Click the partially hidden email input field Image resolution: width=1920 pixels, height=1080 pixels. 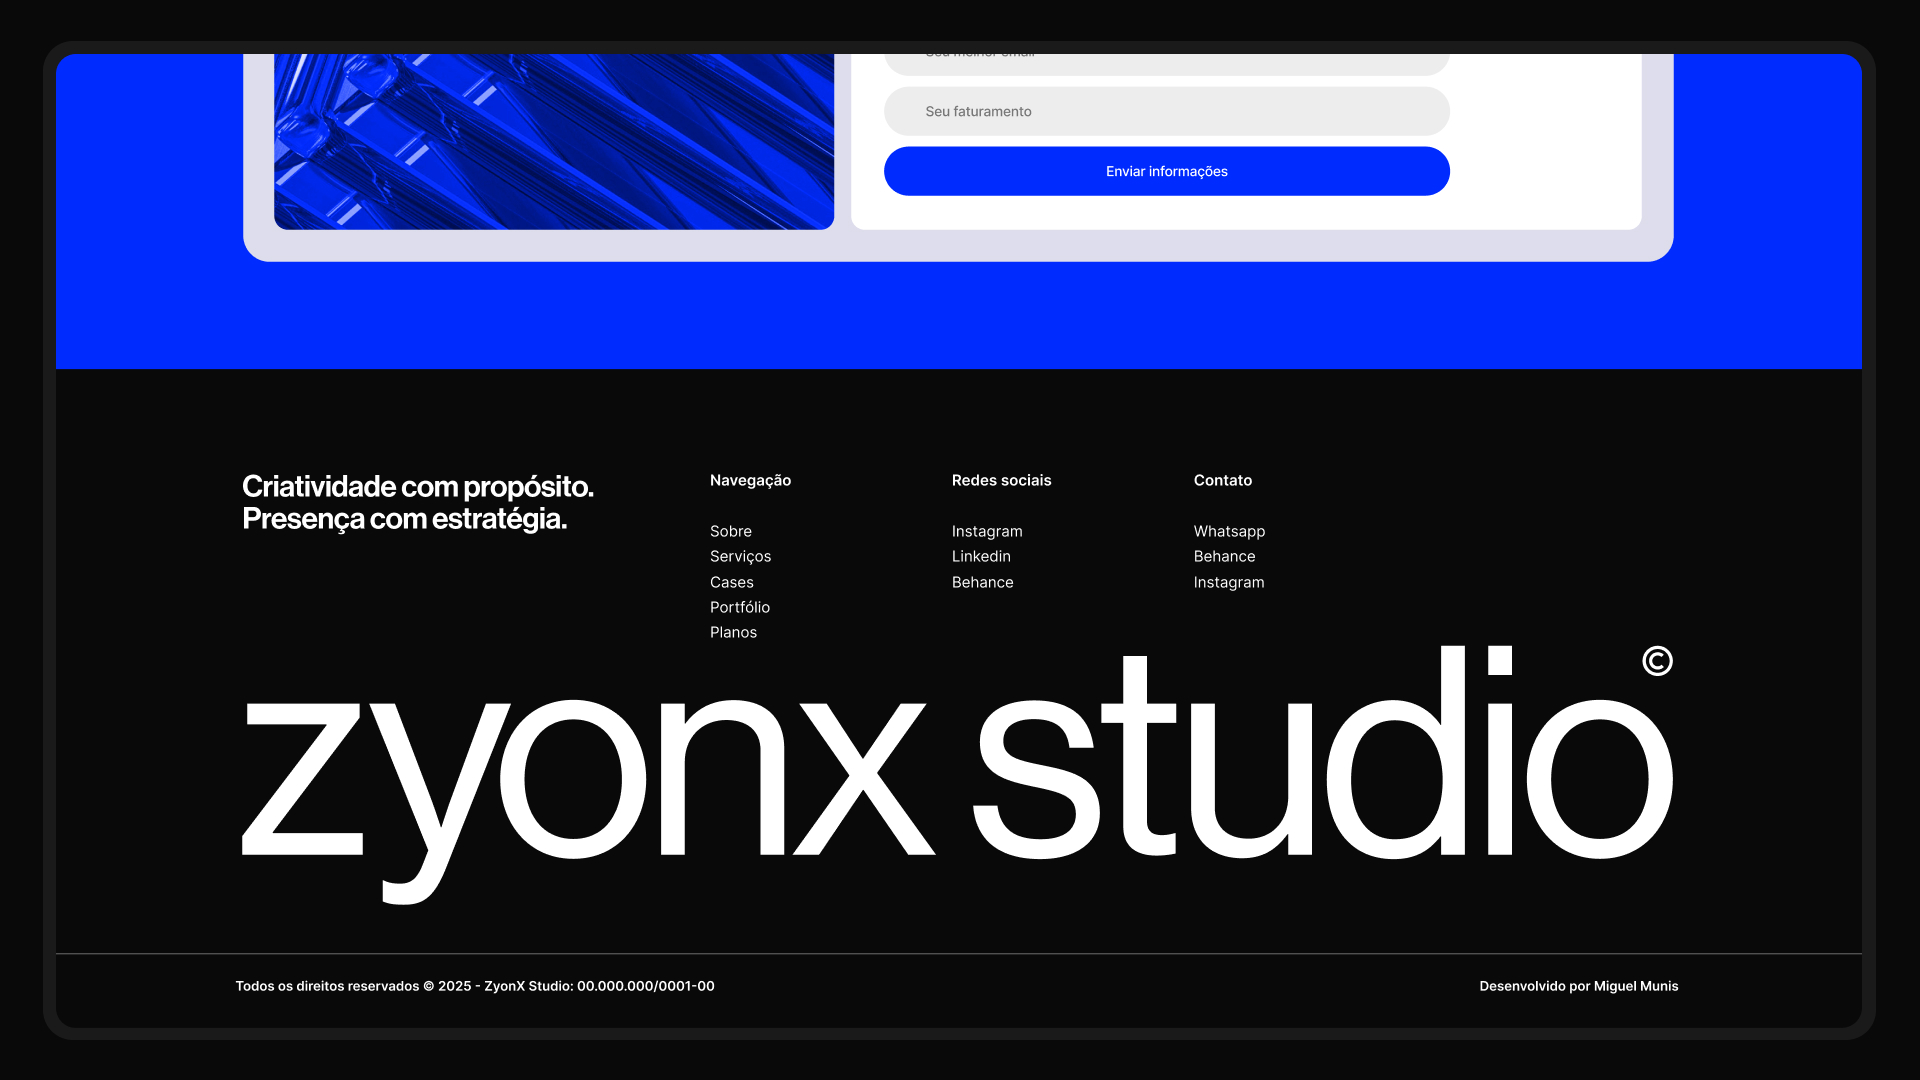point(1166,63)
